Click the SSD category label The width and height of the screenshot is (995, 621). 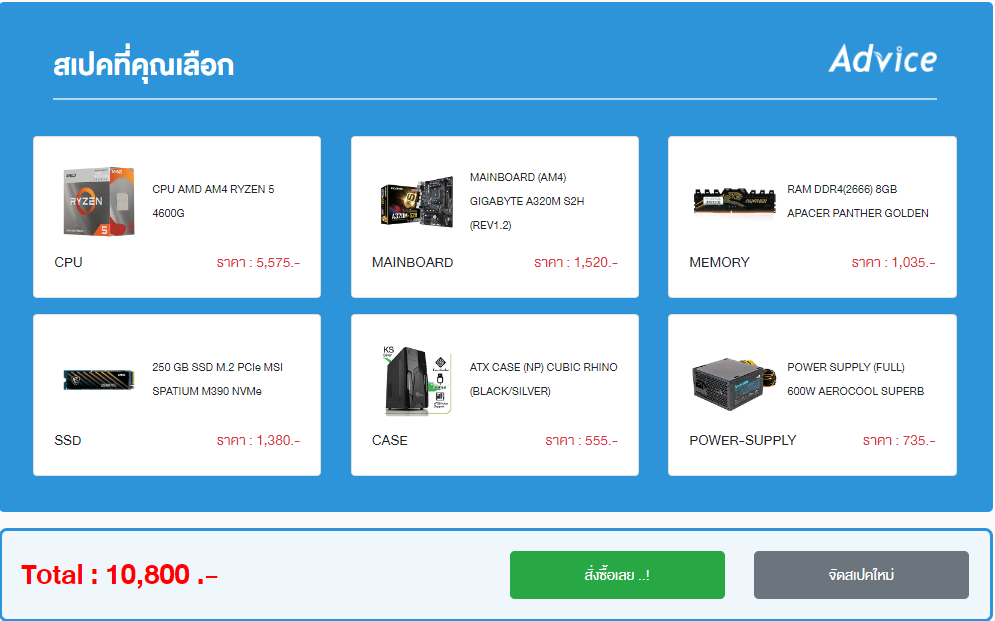tap(68, 440)
